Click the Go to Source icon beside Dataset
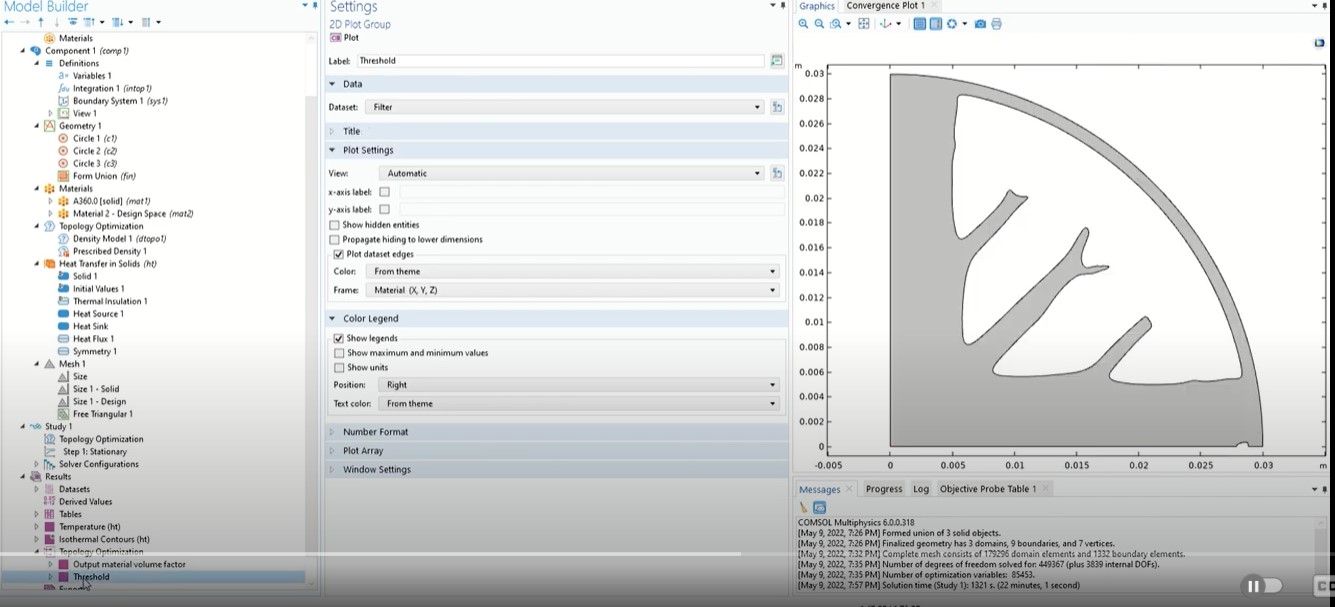 tap(777, 107)
